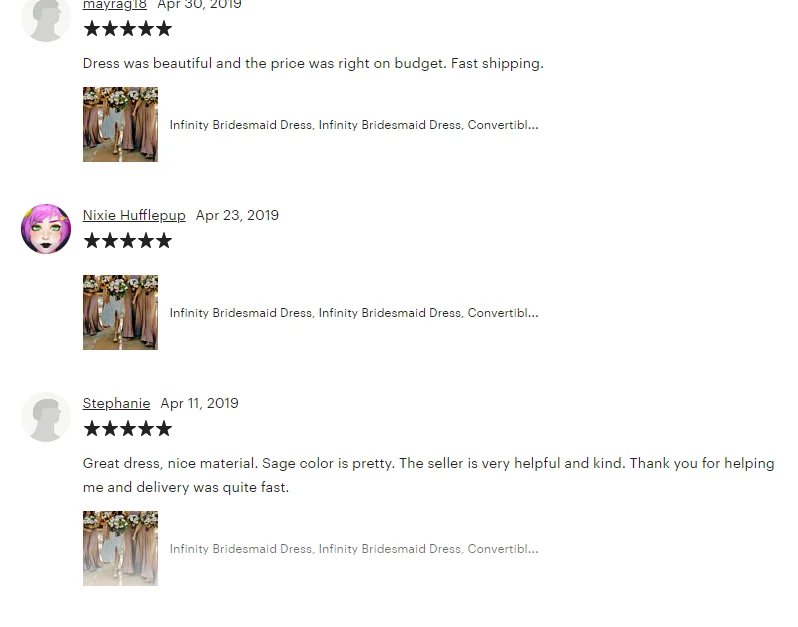The height and width of the screenshot is (627, 798).
Task: Open Stephanie's gray default avatar
Action: (46, 417)
